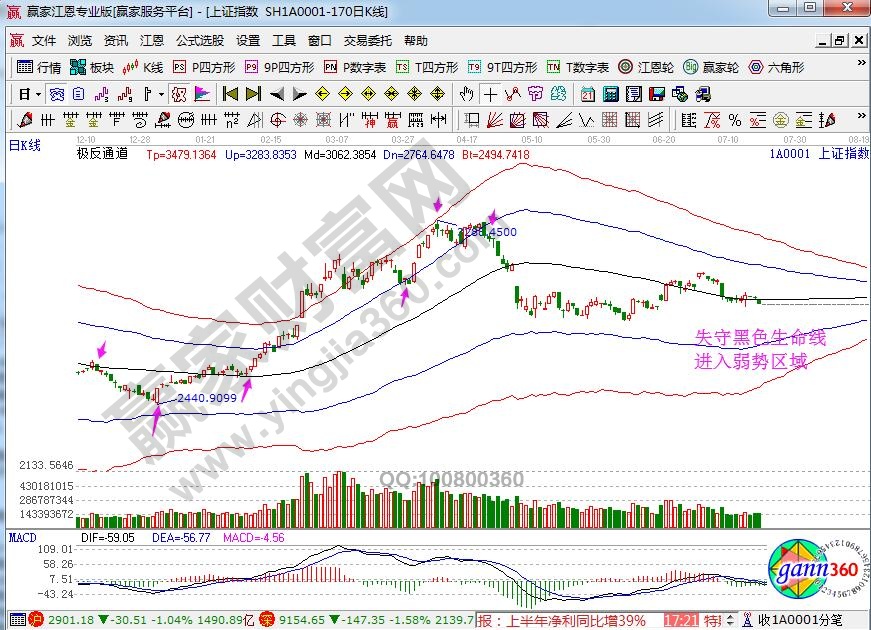Toggle the crosshair cursor mode
This screenshot has width=871, height=630.
click(x=488, y=95)
